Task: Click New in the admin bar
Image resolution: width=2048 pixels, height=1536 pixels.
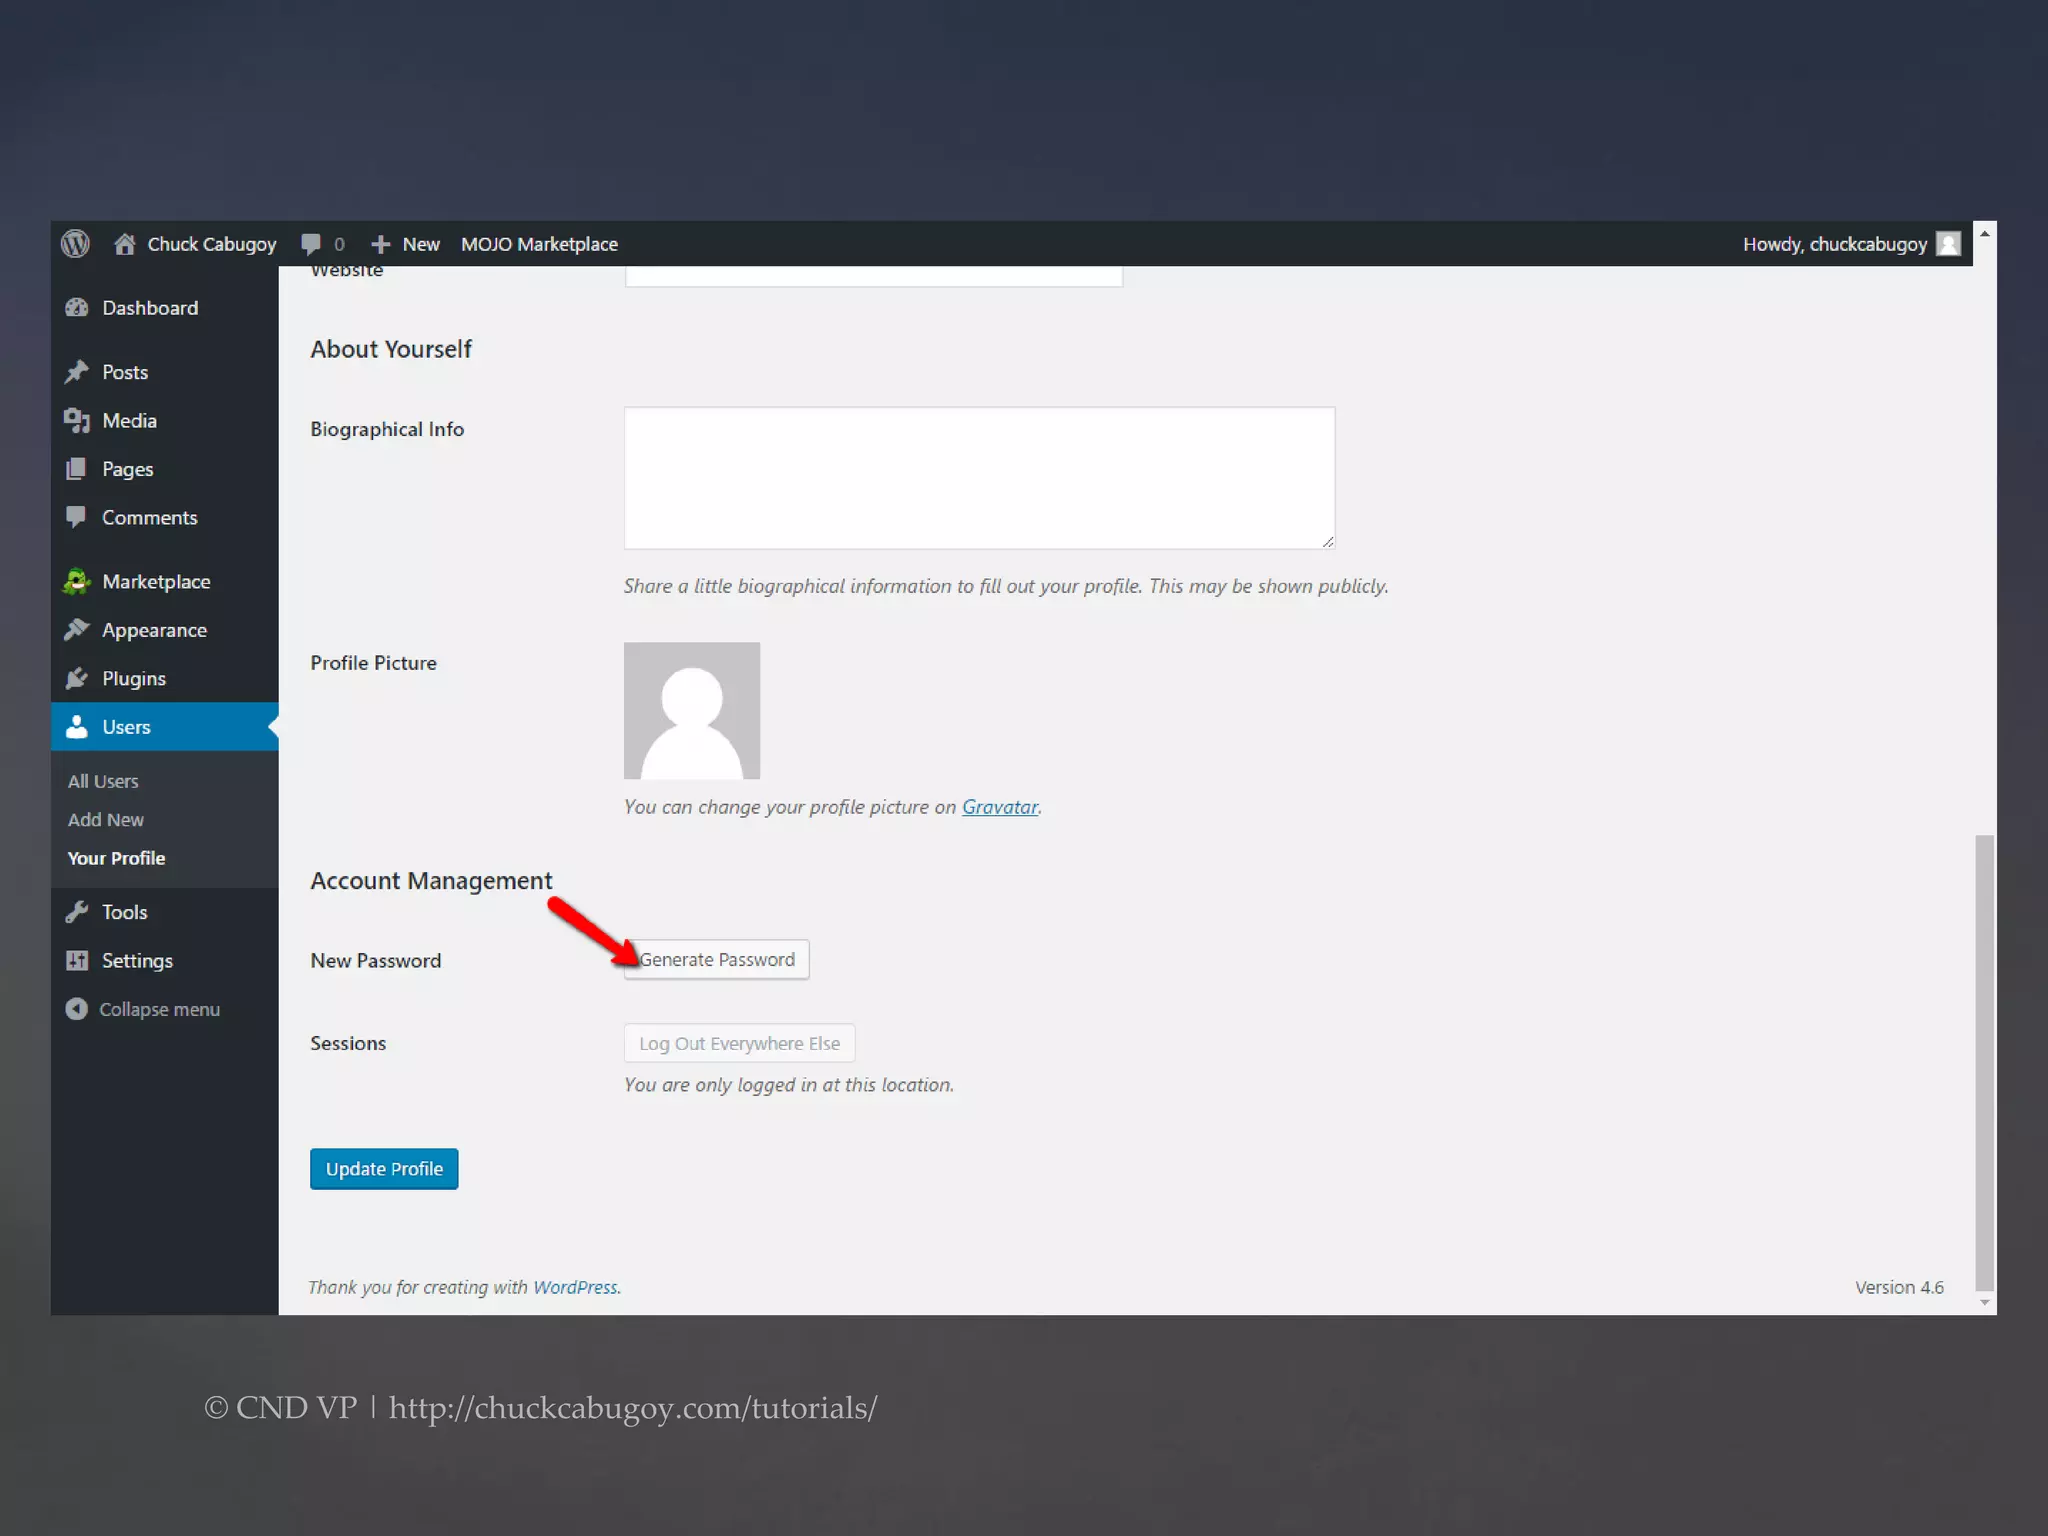Action: [x=421, y=244]
